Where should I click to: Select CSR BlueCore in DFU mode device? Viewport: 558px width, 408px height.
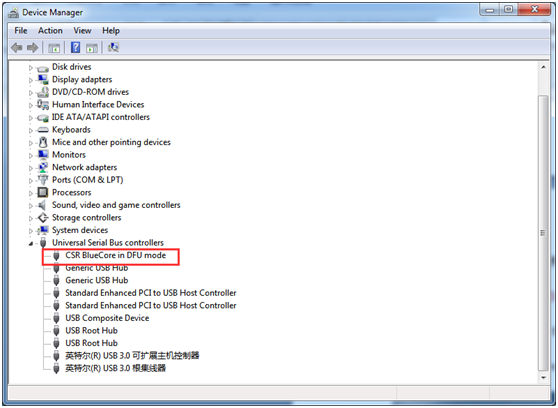(x=115, y=255)
